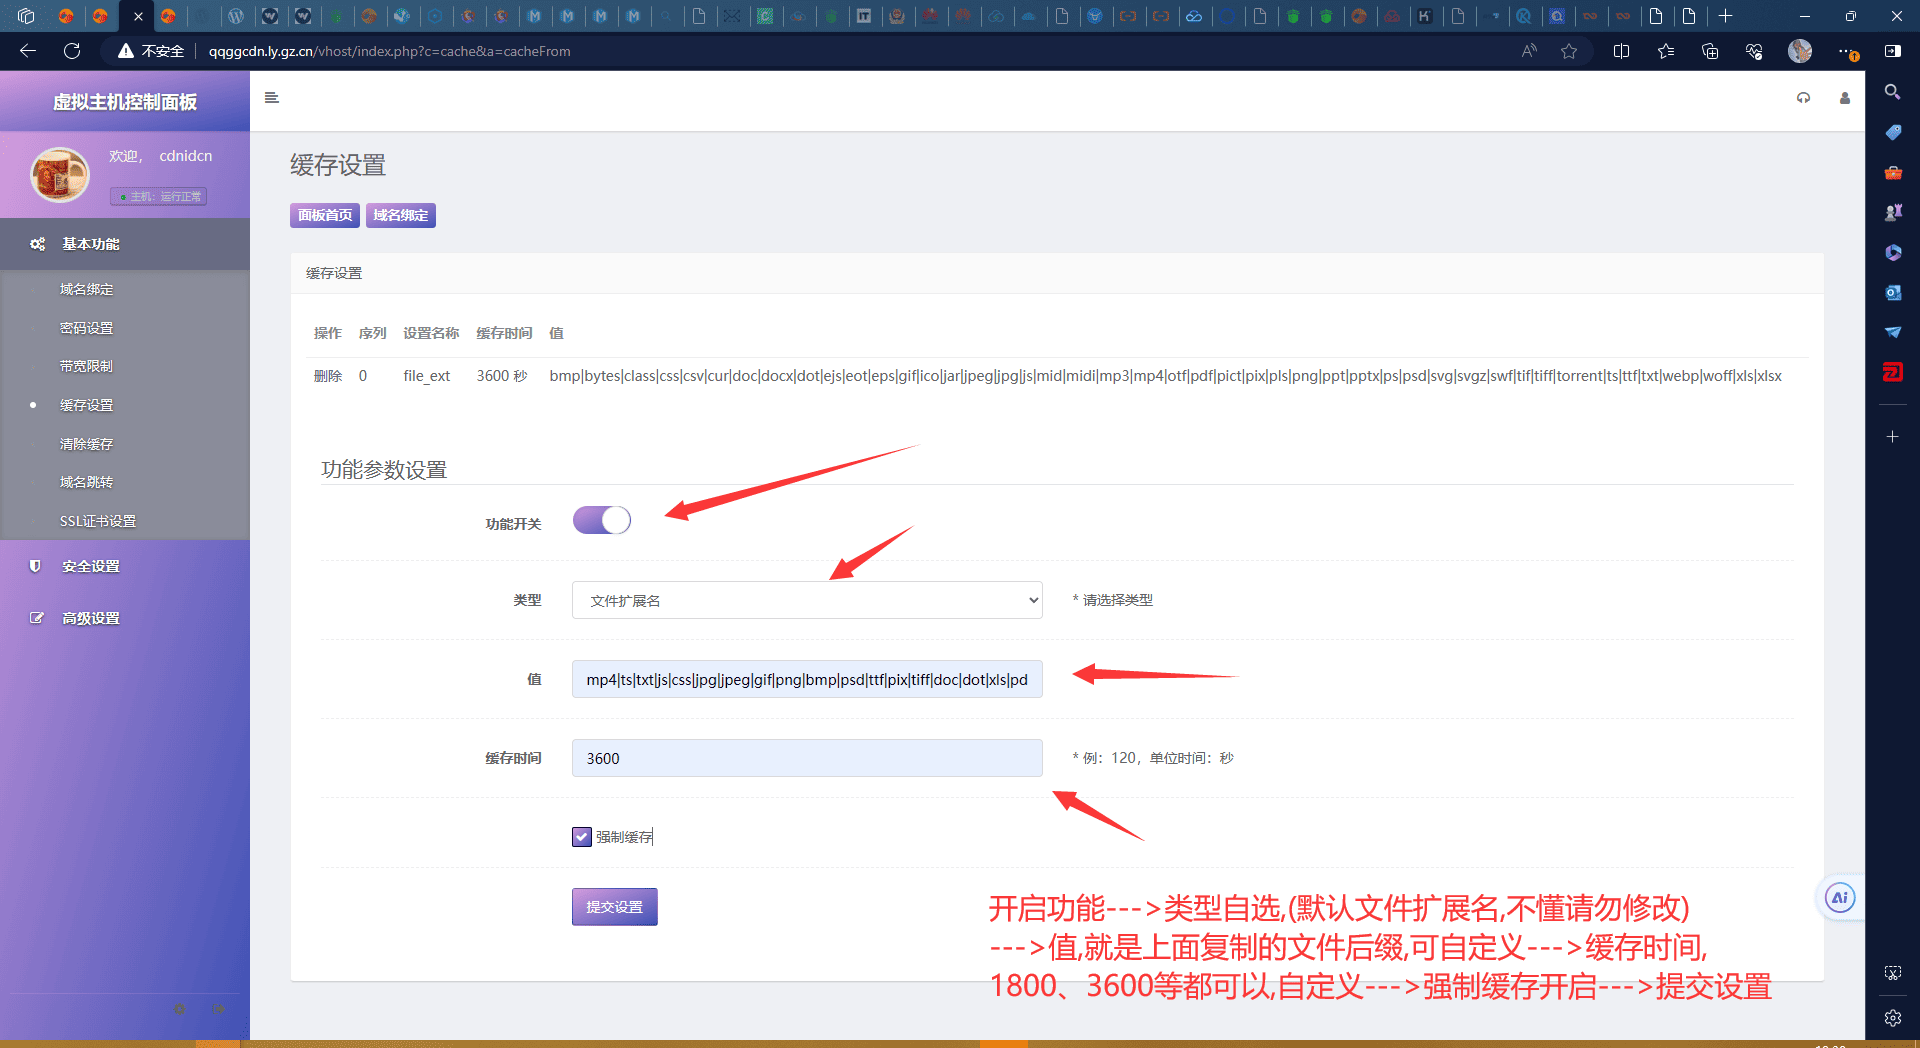The width and height of the screenshot is (1920, 1048).
Task: Toggle the 功能开关 switch off
Action: pos(601,521)
